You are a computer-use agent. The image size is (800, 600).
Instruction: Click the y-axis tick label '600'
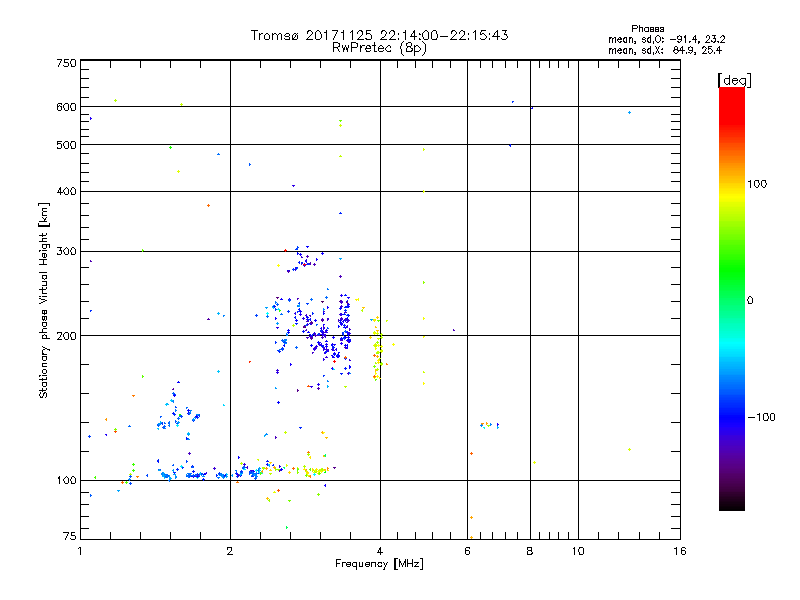[67, 107]
